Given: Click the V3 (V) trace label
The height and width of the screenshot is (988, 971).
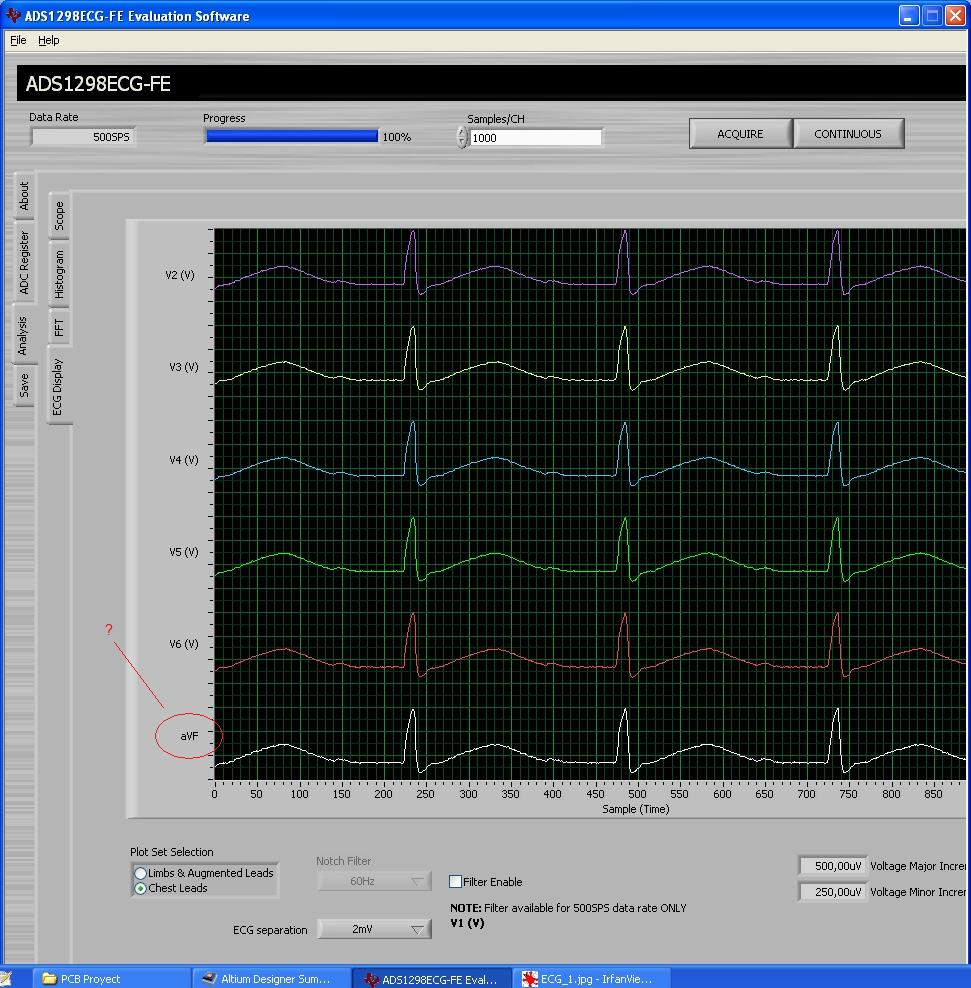Looking at the screenshot, I should click(x=183, y=367).
